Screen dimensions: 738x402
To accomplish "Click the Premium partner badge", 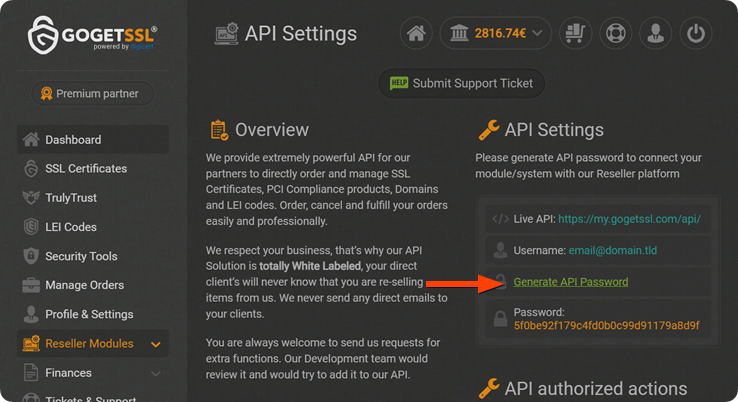I will tap(93, 93).
